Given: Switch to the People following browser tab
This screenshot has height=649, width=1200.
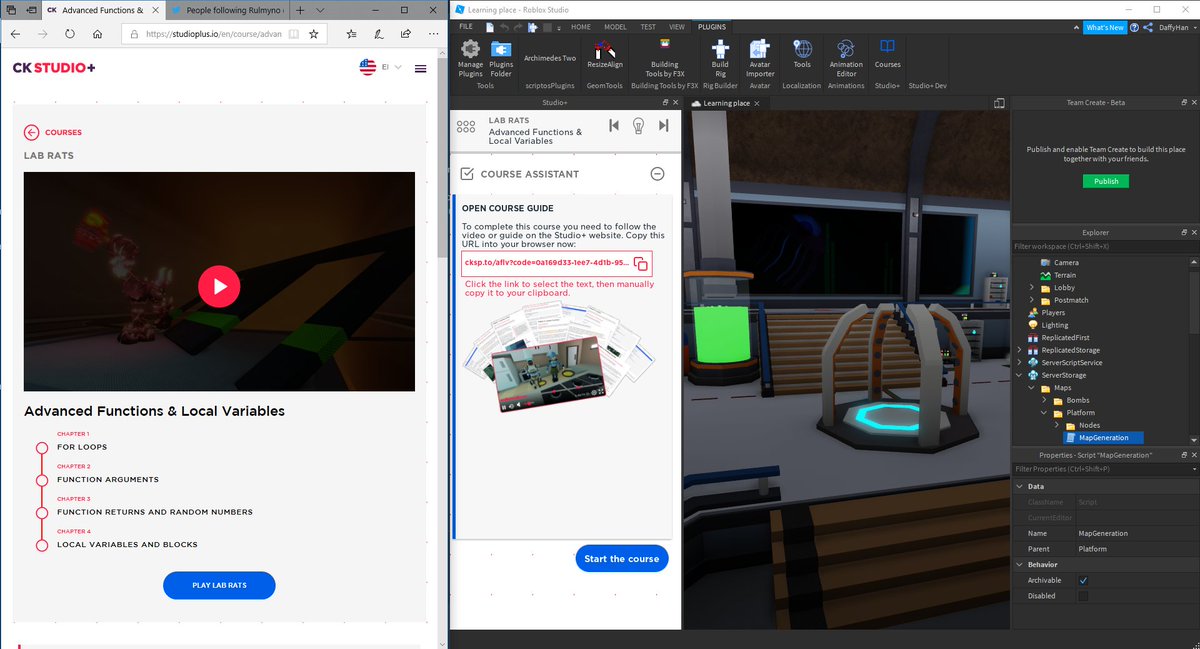Looking at the screenshot, I should click(228, 9).
